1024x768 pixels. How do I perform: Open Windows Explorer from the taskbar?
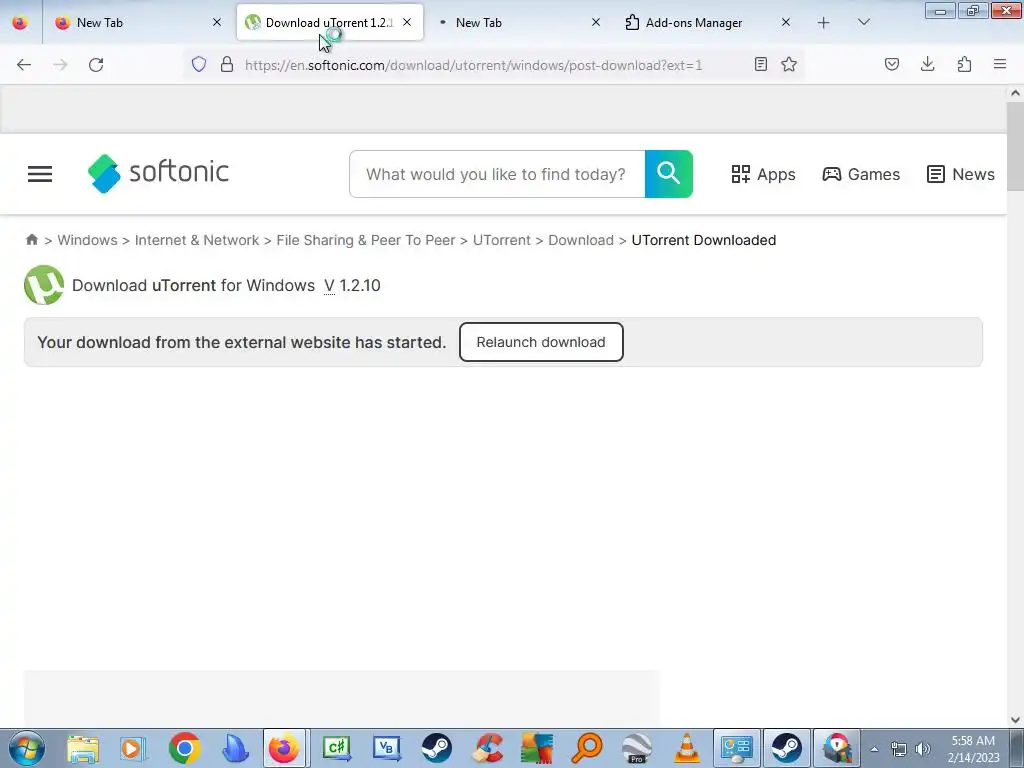83,748
